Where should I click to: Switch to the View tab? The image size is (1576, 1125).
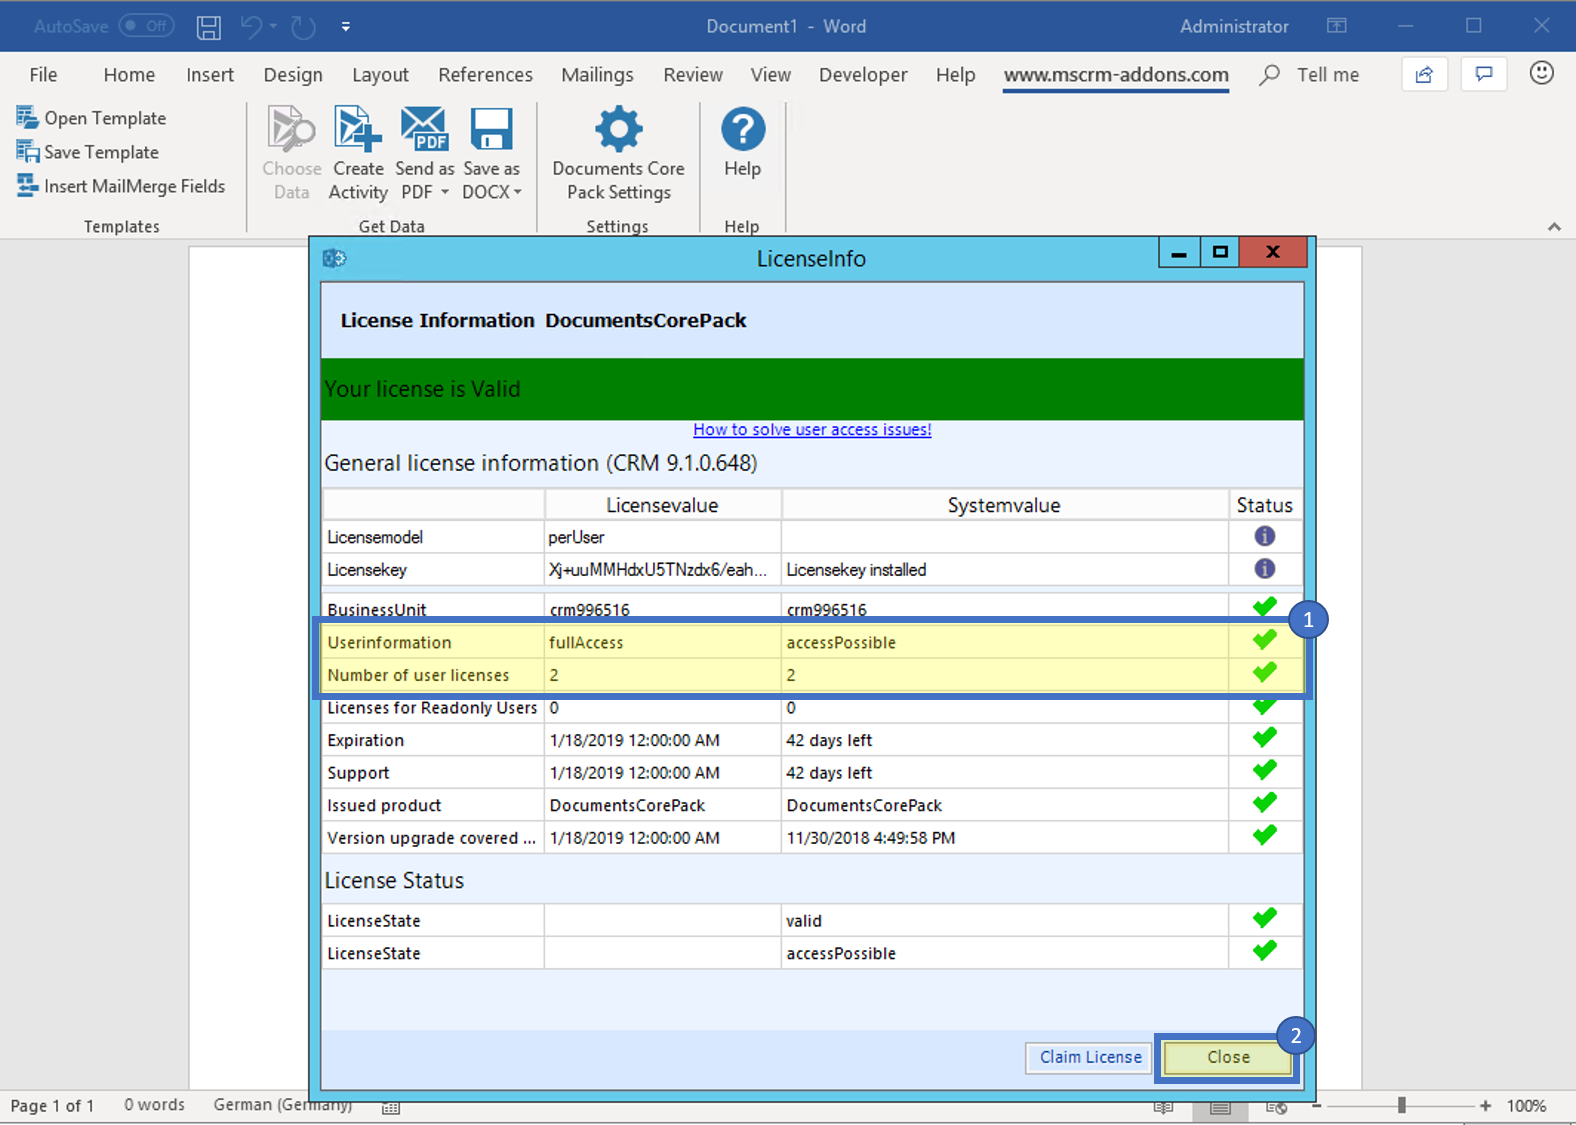771,75
